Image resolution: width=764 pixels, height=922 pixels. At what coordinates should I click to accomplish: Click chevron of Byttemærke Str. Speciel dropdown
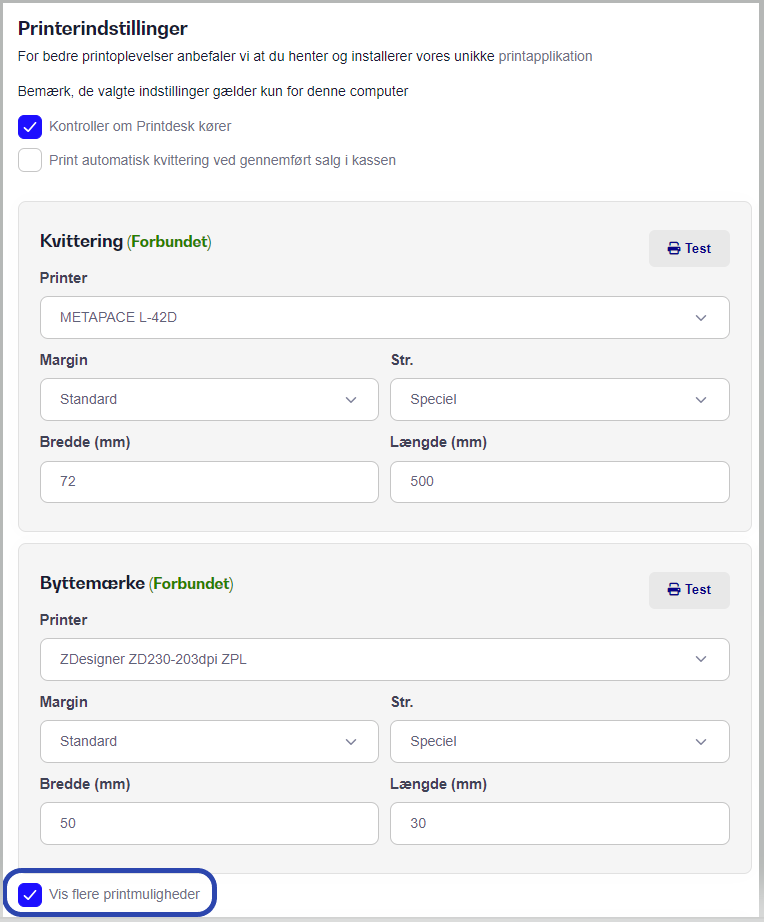pyautogui.click(x=700, y=742)
